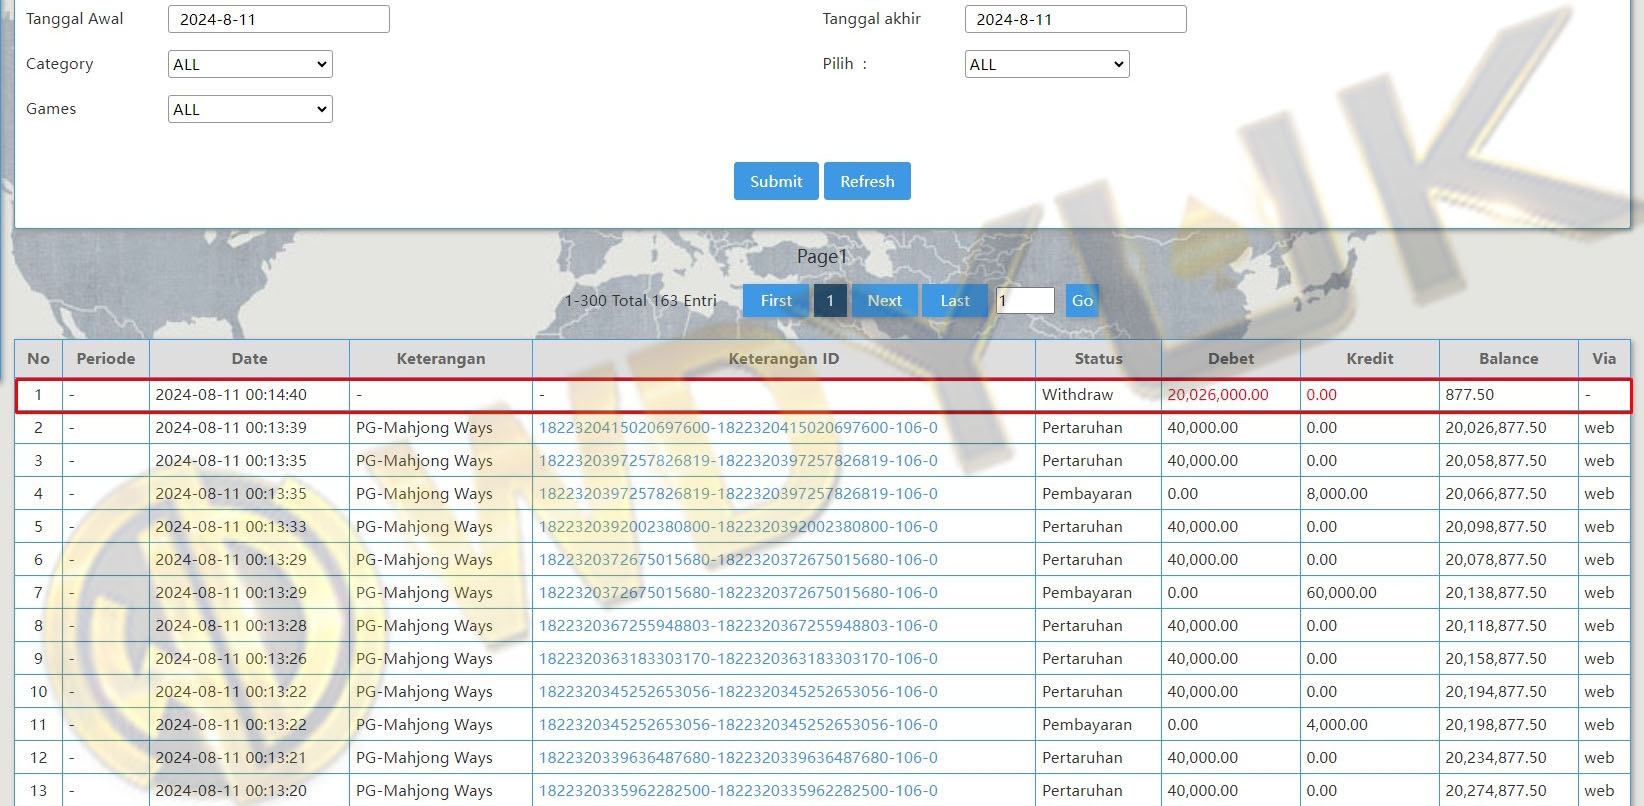Open row 3 link 1822320397257826819
The width and height of the screenshot is (1644, 806).
738,460
